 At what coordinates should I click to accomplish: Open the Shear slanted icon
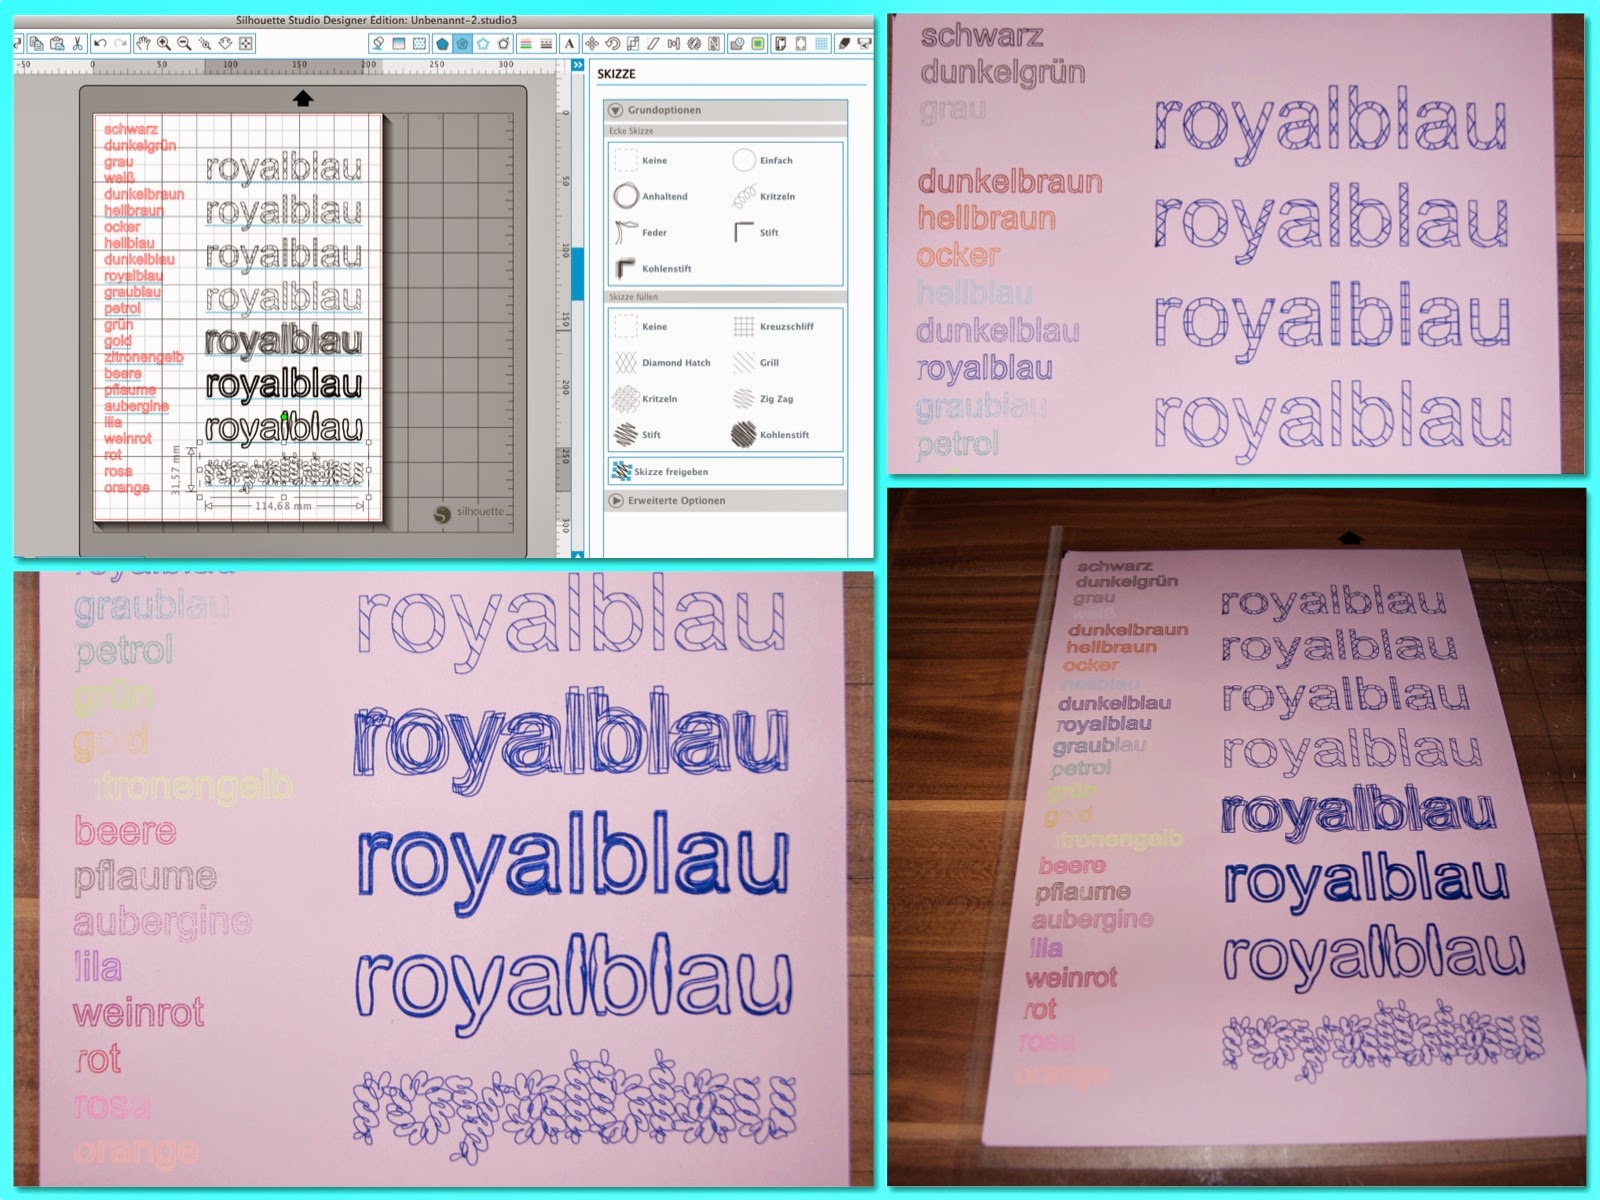[x=653, y=43]
